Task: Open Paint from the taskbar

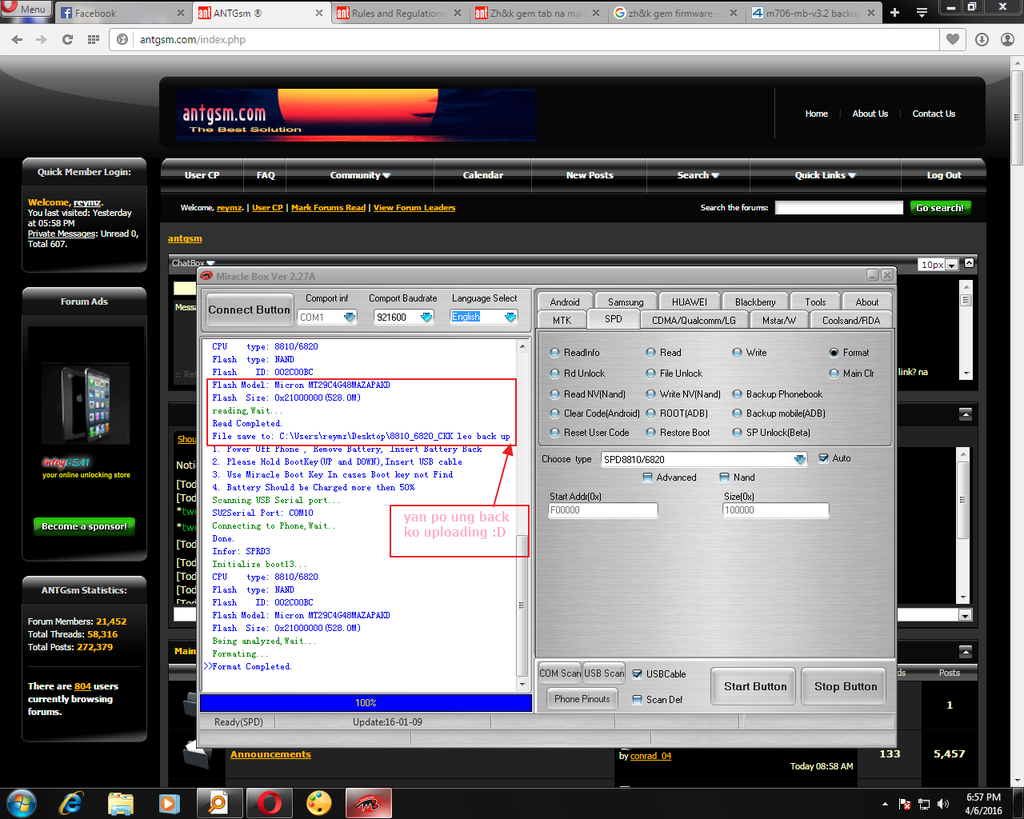Action: coord(319,803)
